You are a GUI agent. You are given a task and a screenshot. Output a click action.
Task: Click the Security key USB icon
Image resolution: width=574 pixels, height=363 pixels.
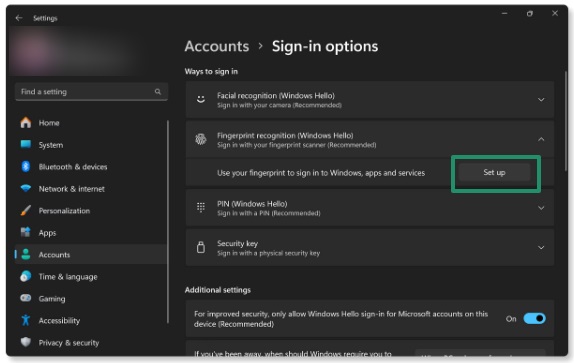point(201,247)
